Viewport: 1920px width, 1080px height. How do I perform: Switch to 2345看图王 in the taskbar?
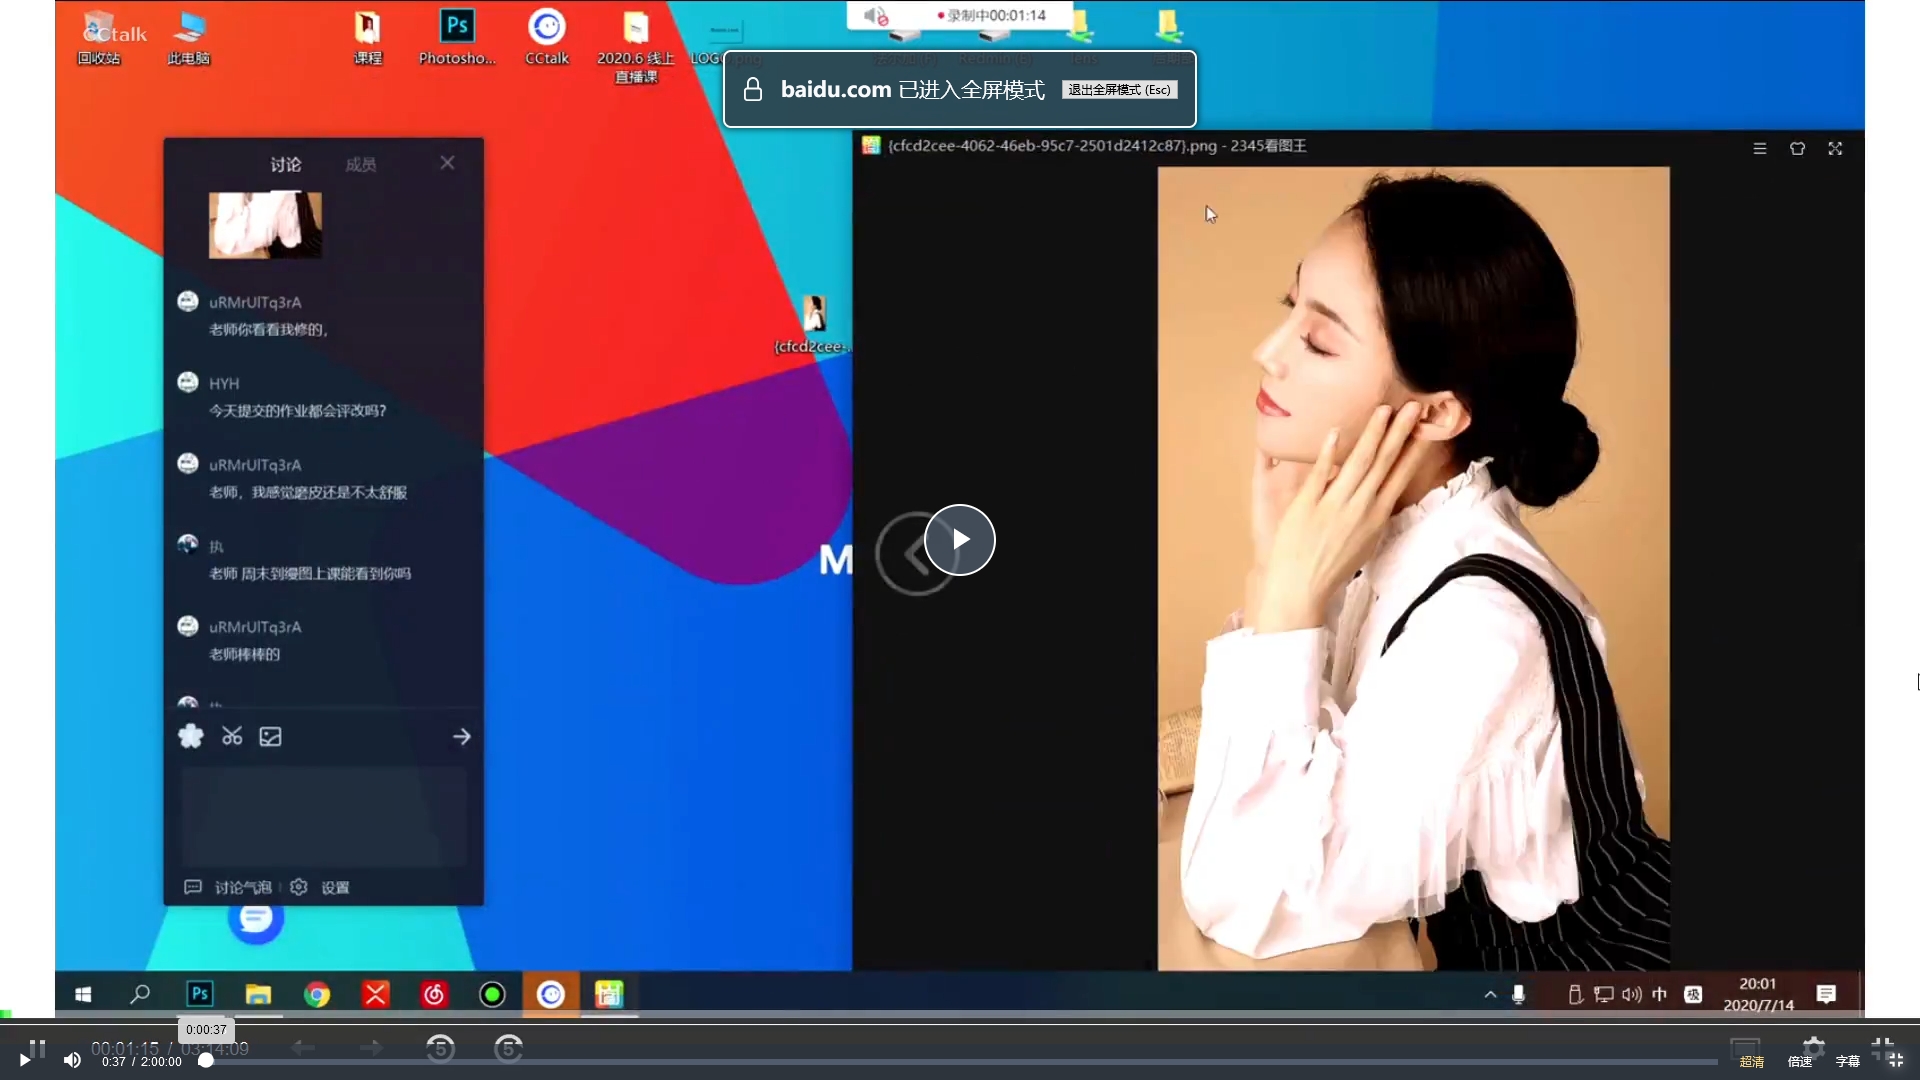(609, 994)
